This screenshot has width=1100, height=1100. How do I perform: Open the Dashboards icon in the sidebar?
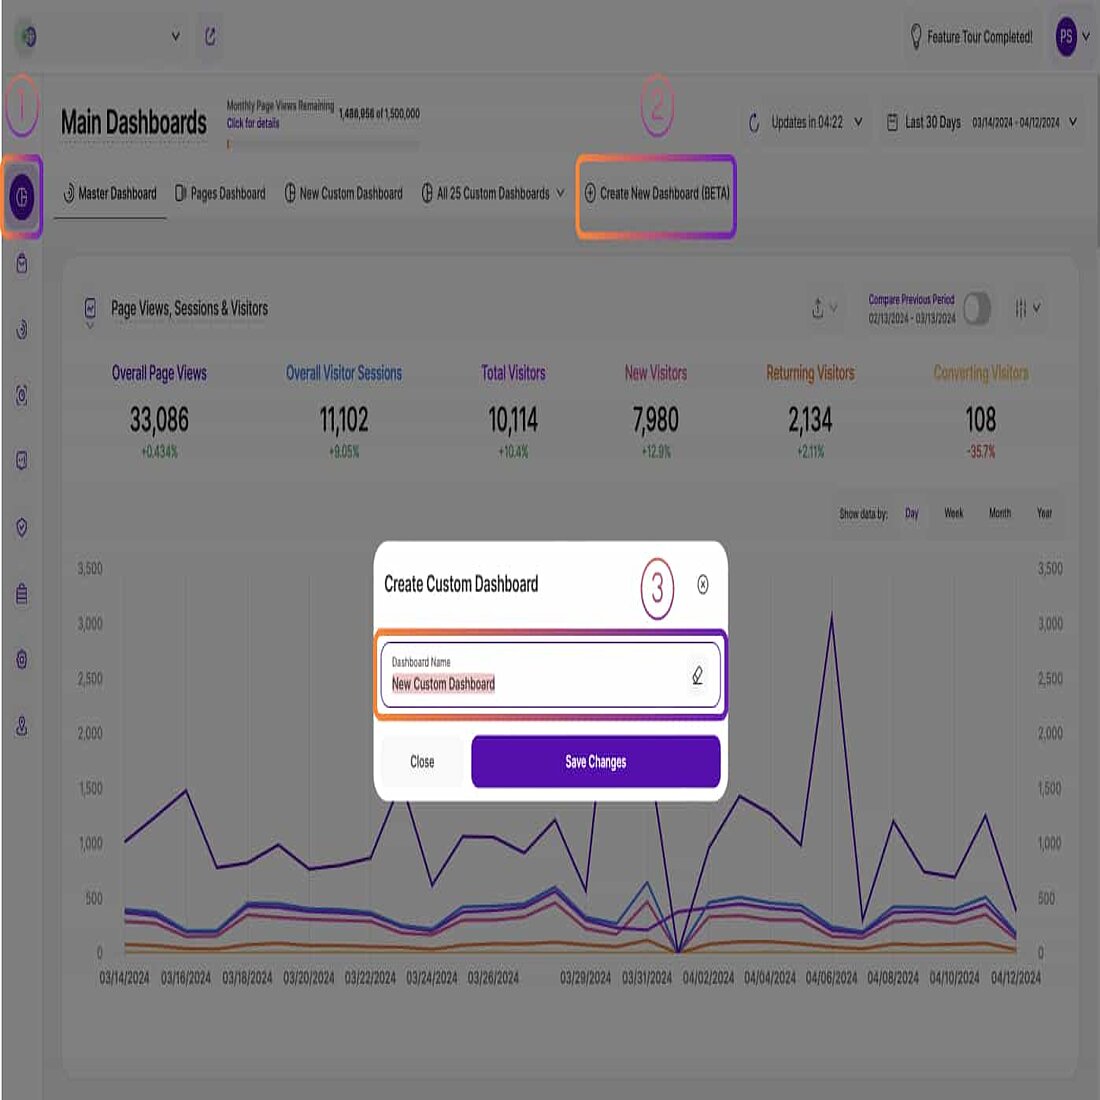[20, 197]
